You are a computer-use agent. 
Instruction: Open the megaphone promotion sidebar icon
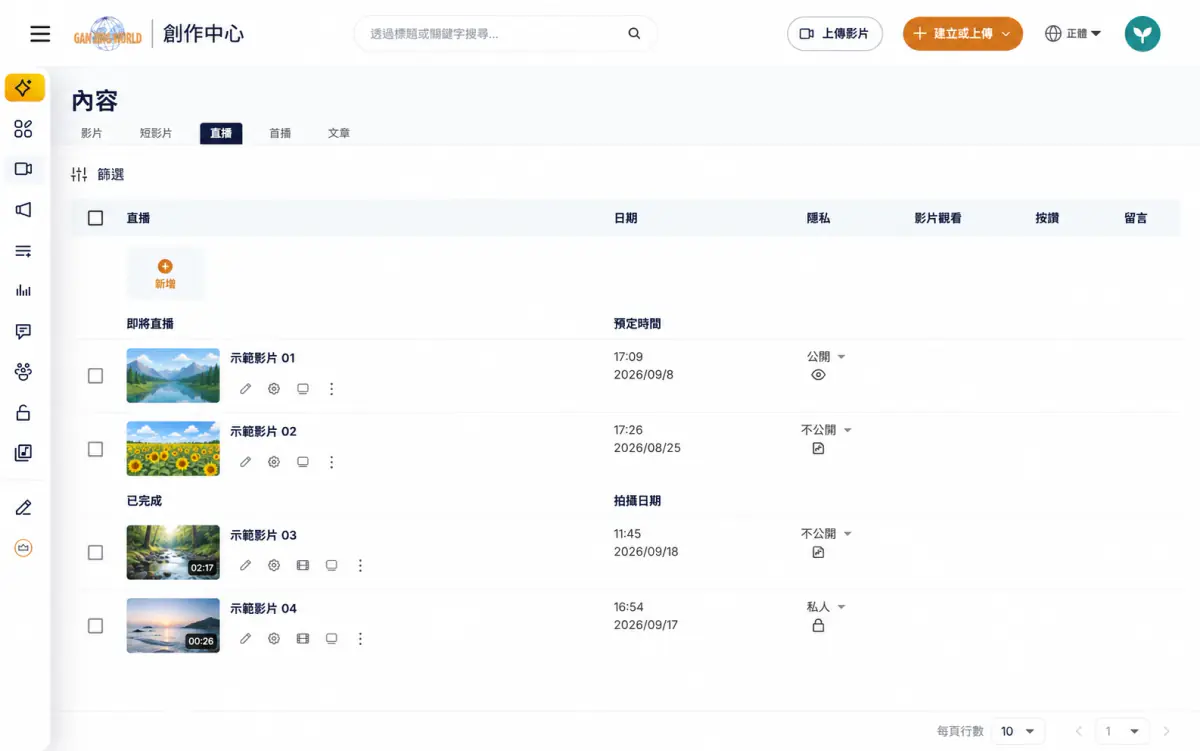click(x=23, y=210)
